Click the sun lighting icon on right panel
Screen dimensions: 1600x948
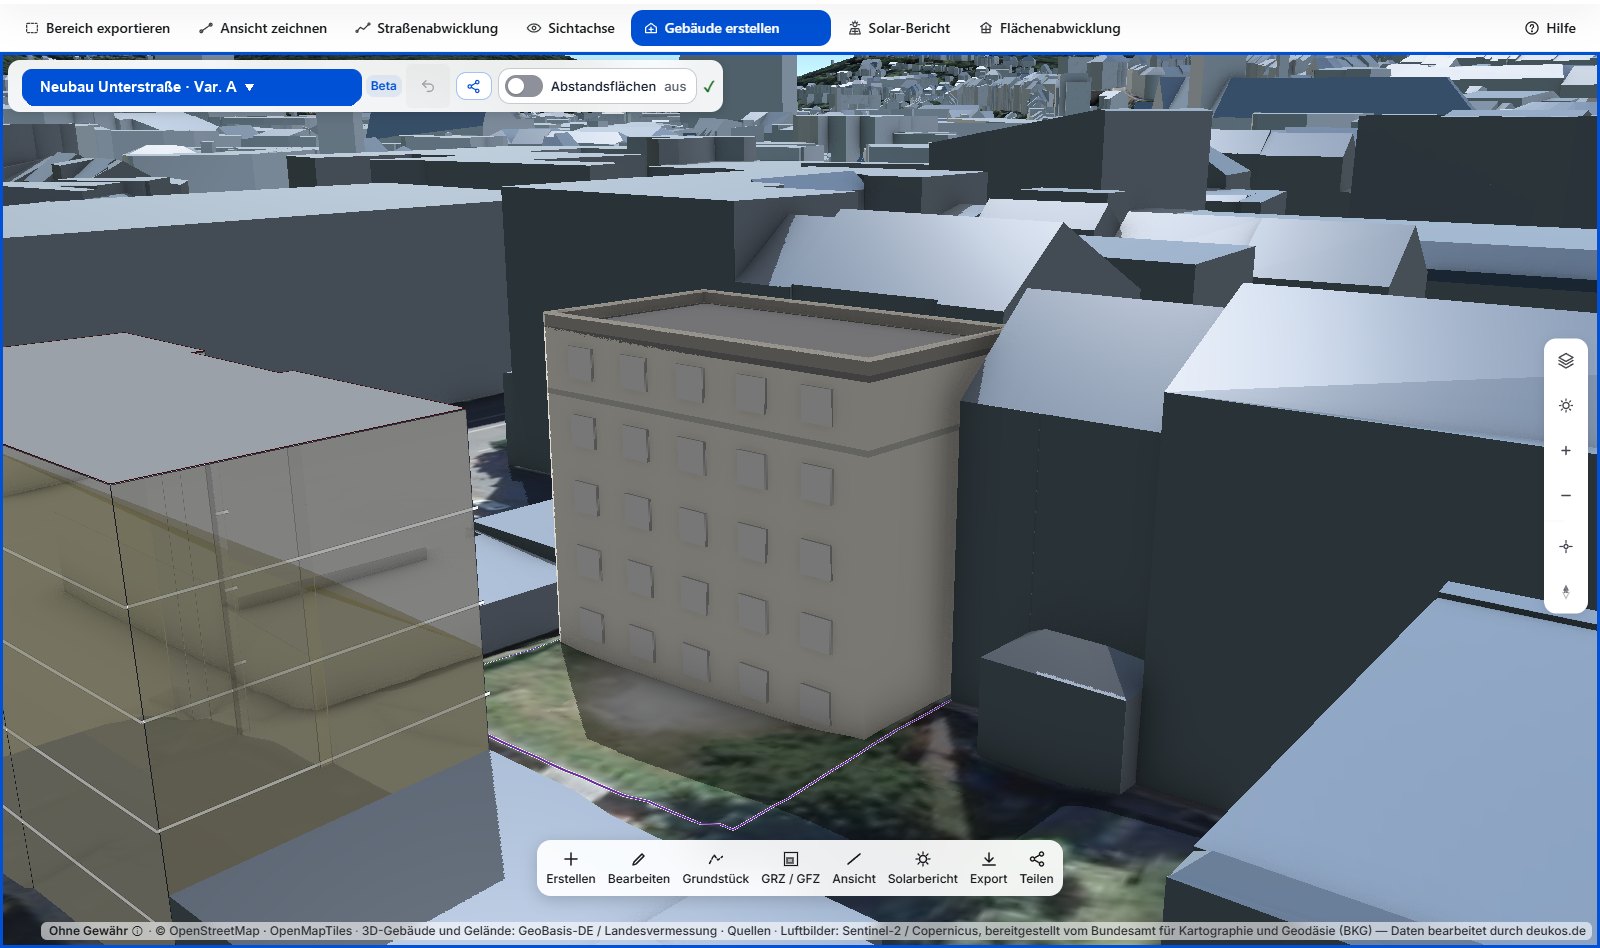click(1566, 406)
